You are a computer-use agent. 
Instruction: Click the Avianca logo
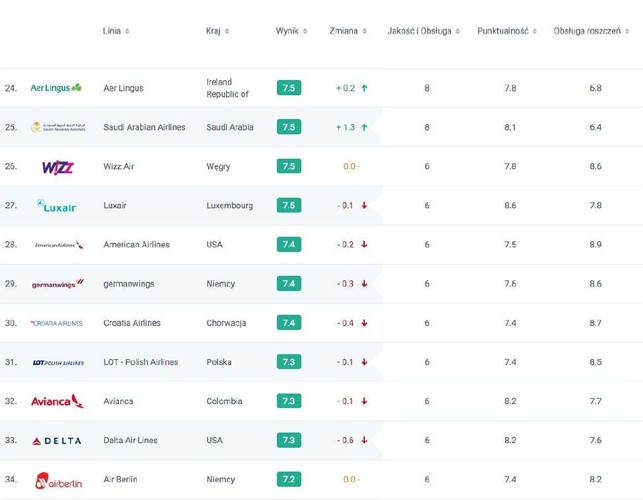click(x=57, y=401)
